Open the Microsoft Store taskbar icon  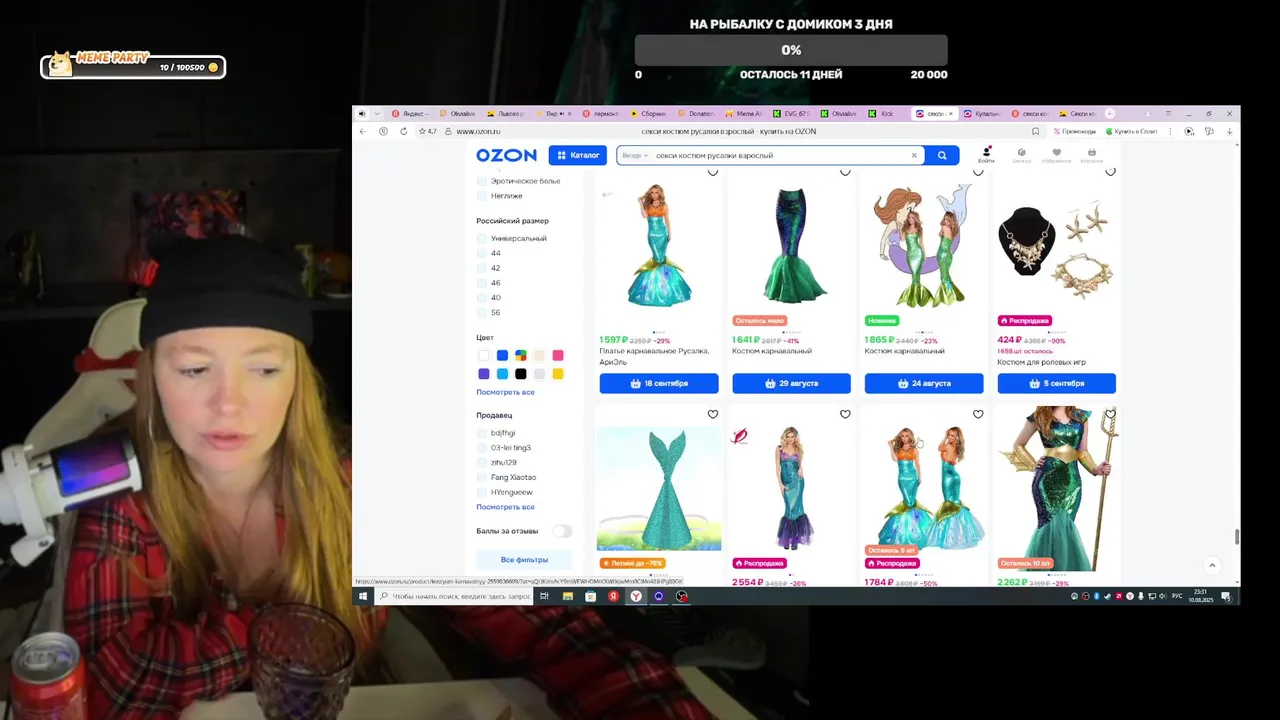click(590, 596)
